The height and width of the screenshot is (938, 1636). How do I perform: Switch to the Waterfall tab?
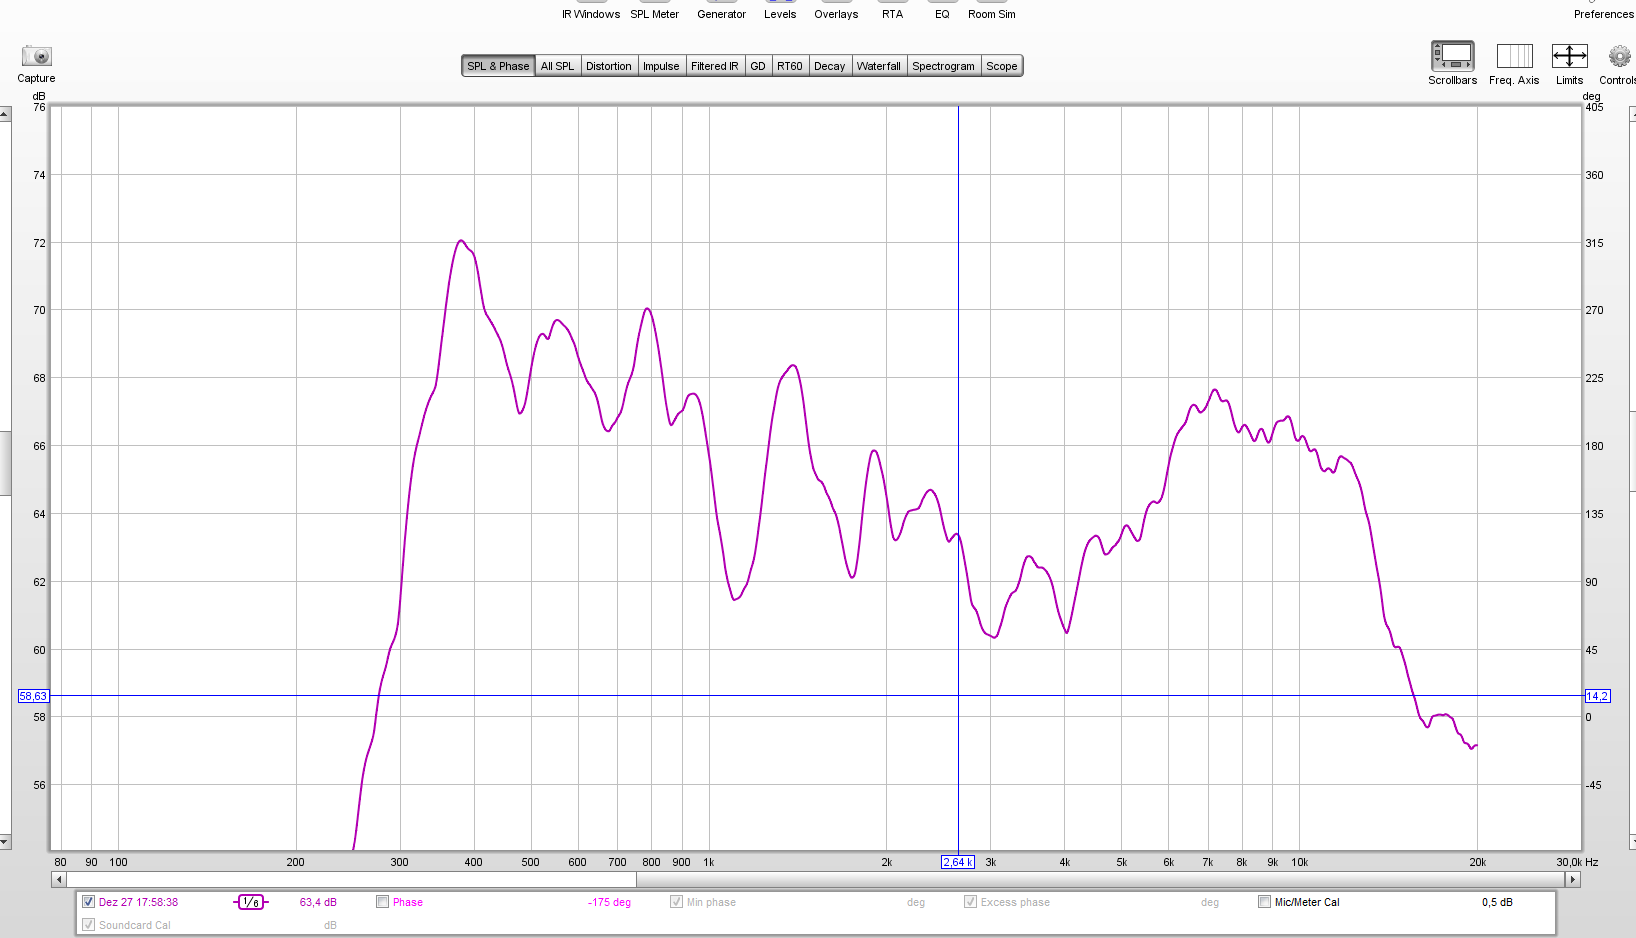878,66
